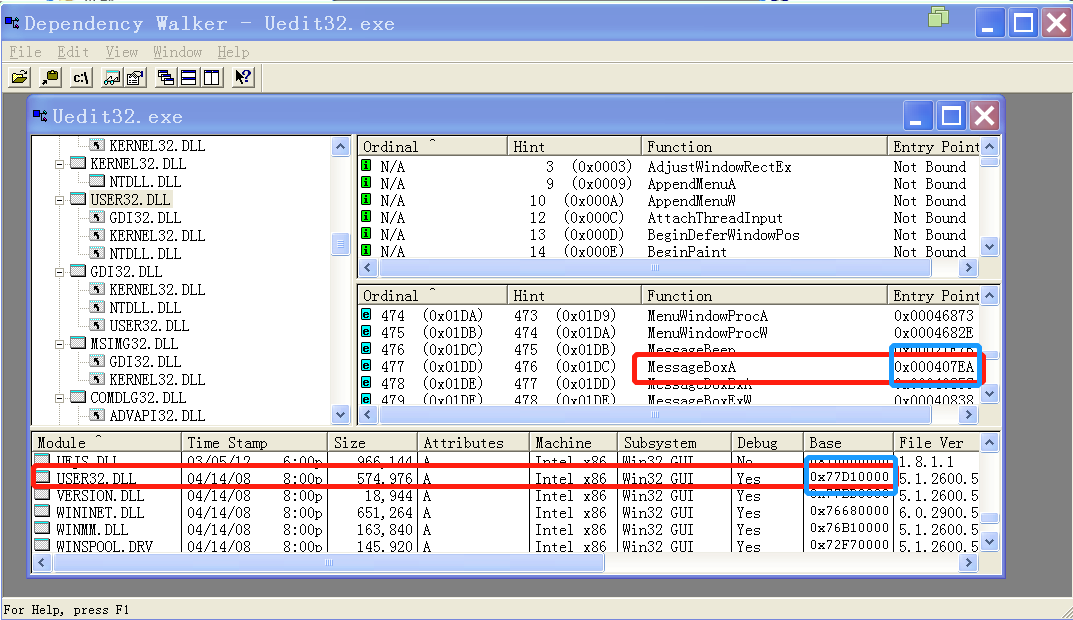The width and height of the screenshot is (1073, 620).
Task: Collapse the MSIMG32.DLL tree node
Action: coord(59,344)
